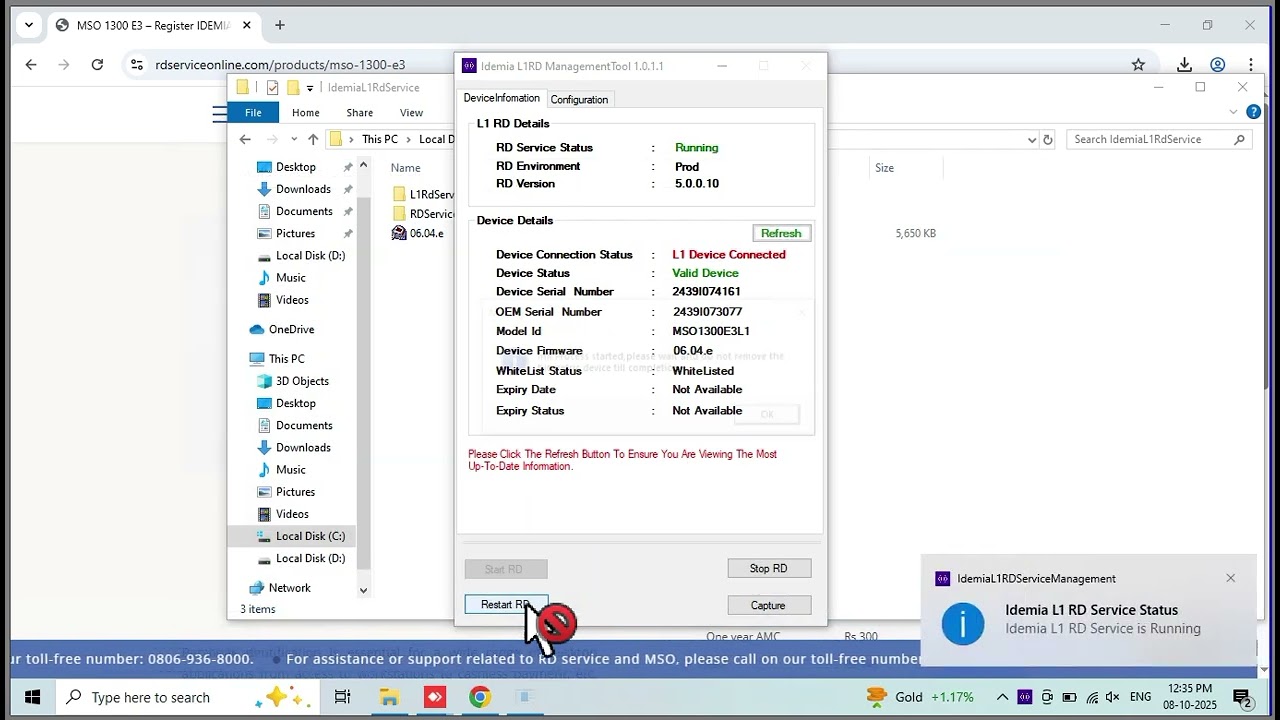Select This PC in navigation pane
This screenshot has height=720, width=1280.
[x=286, y=359]
